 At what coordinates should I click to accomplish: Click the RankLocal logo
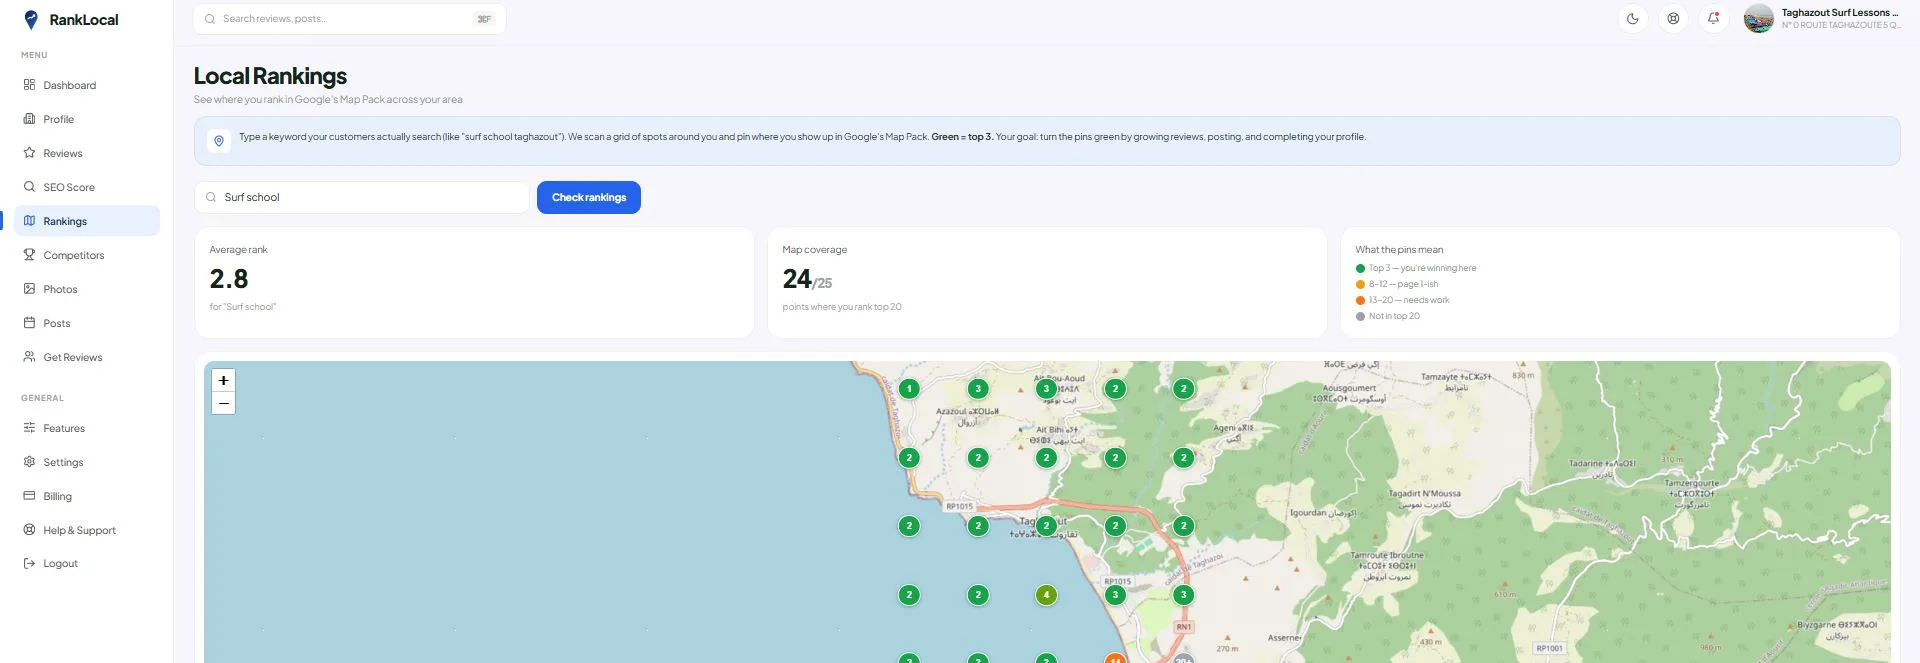(x=71, y=20)
